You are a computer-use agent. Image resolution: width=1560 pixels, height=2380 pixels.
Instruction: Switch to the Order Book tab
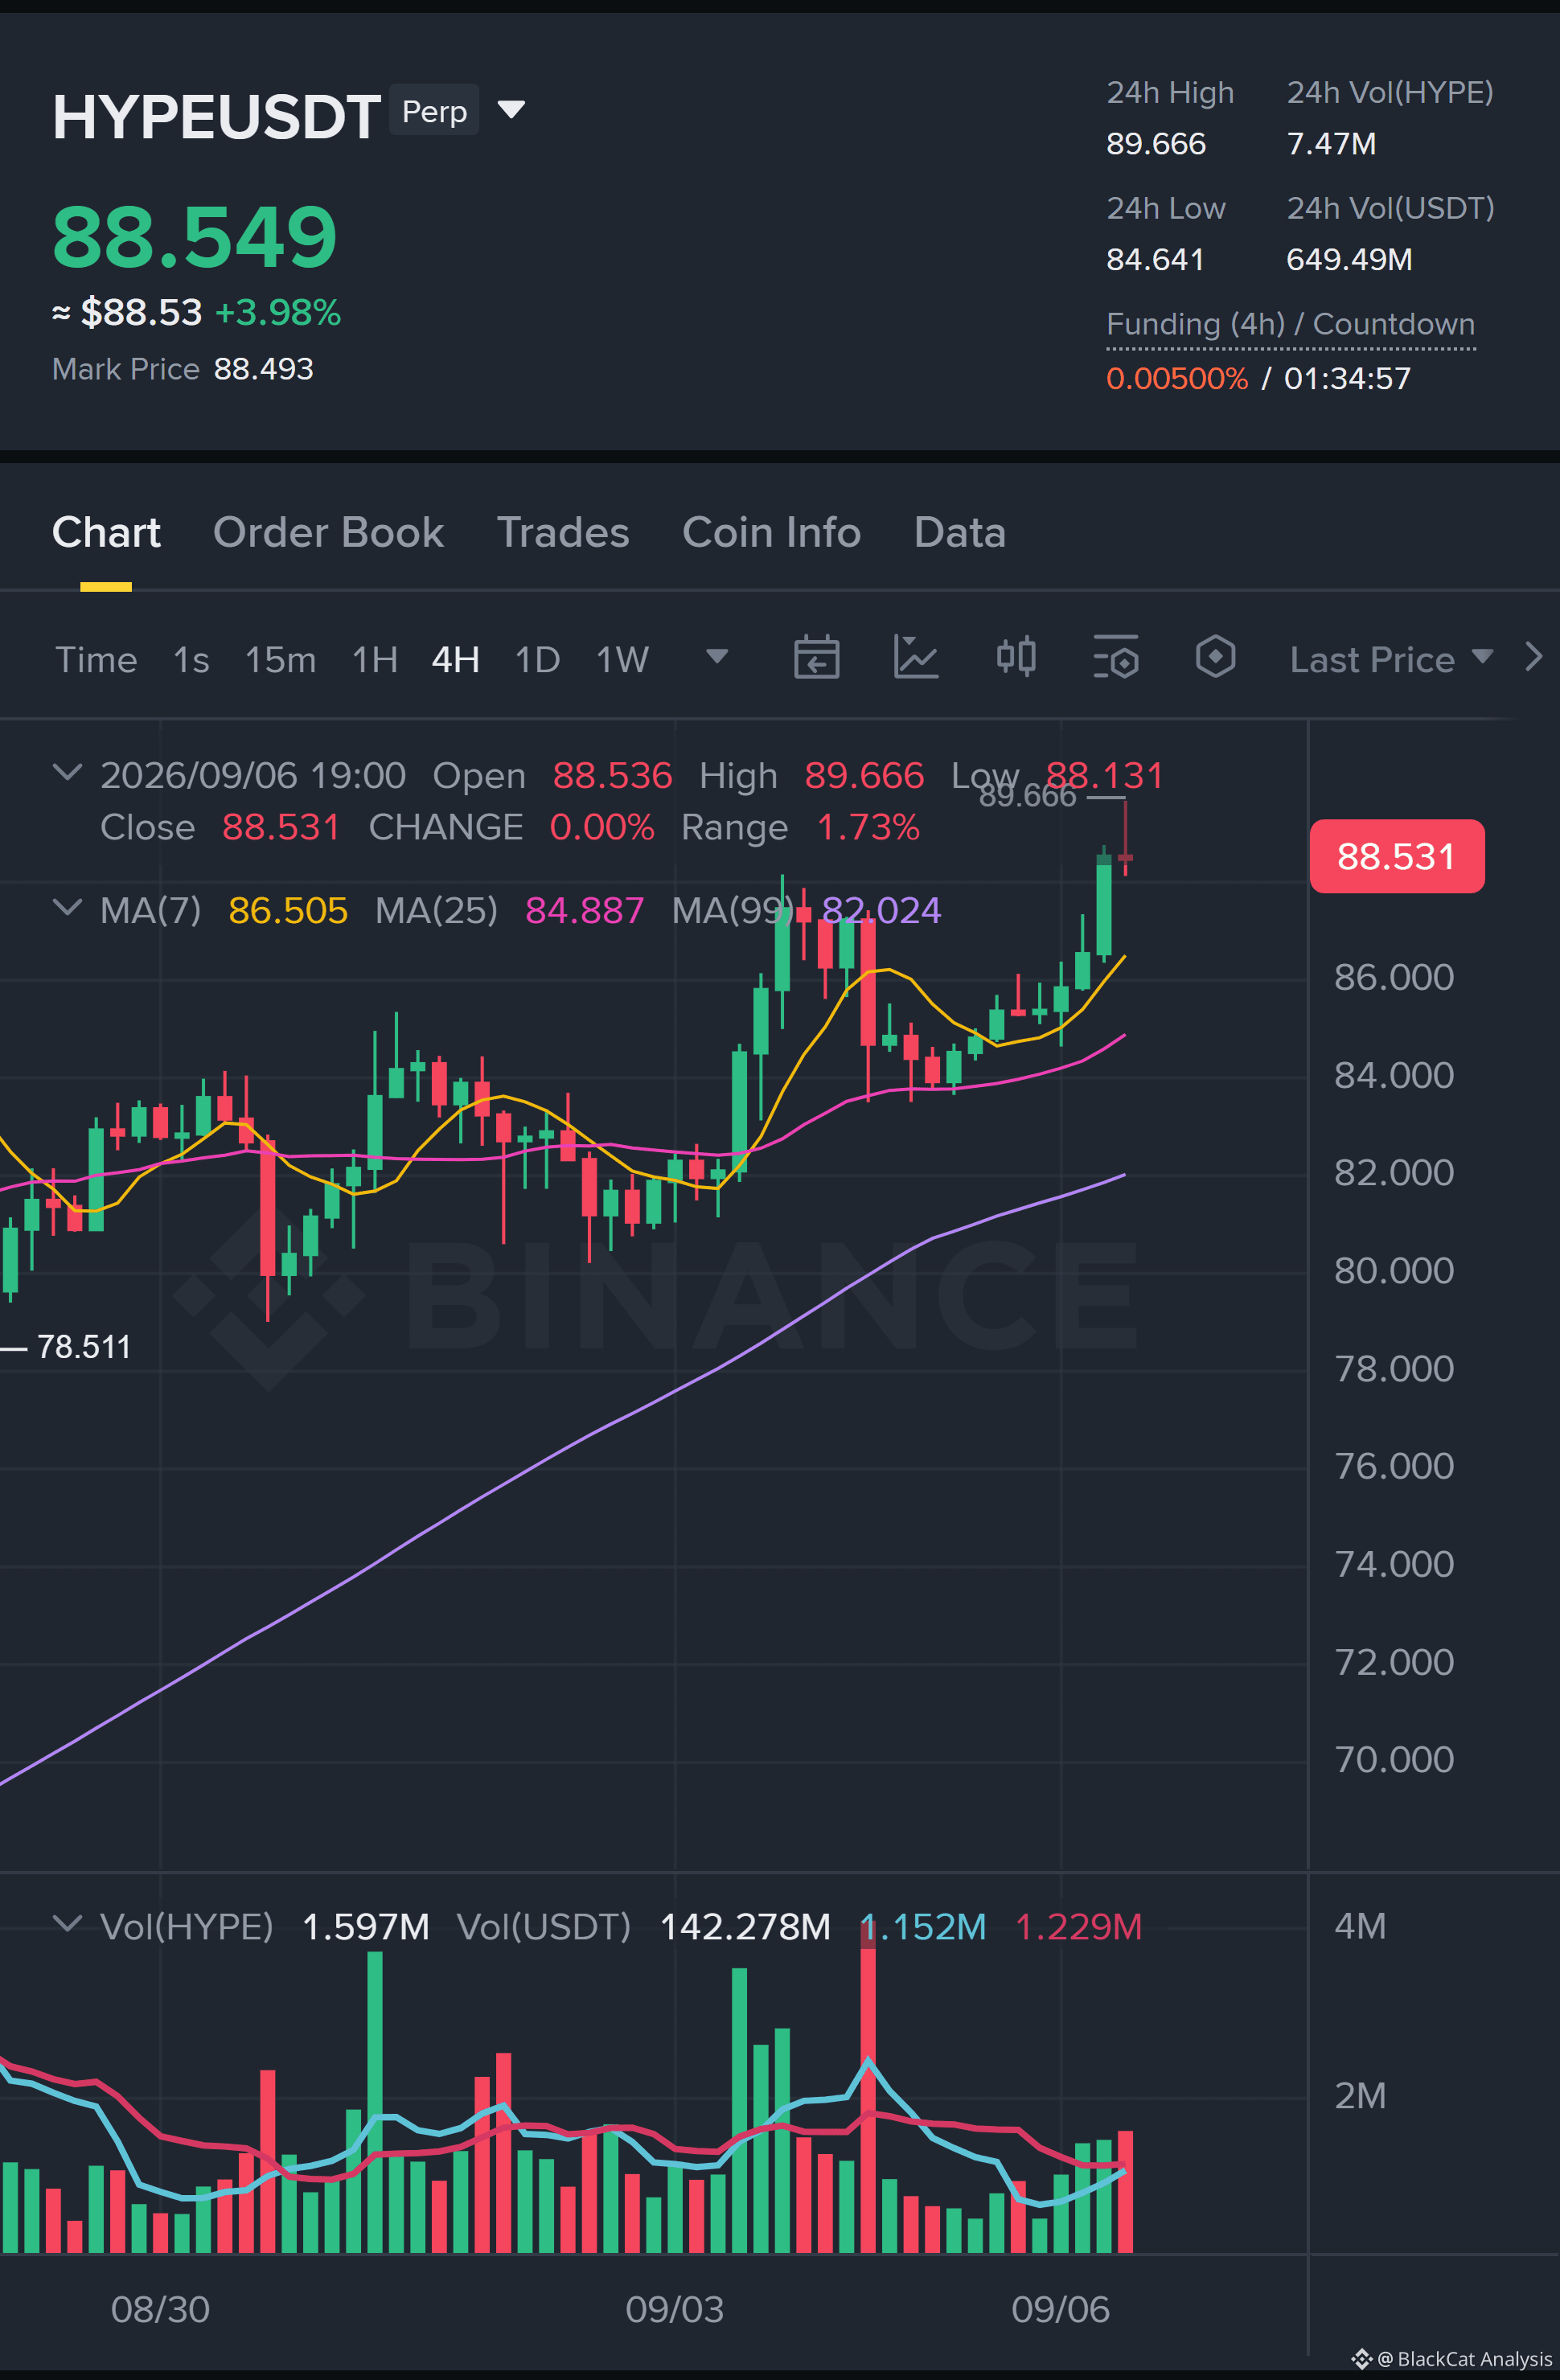328,532
